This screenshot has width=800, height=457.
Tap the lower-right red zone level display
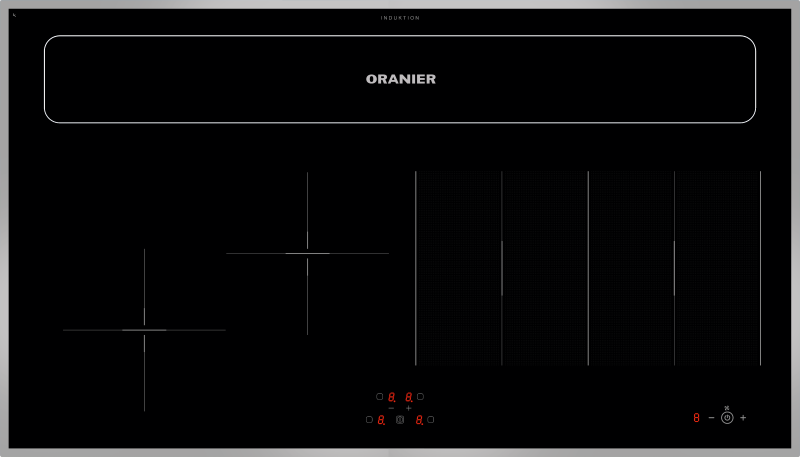419,420
